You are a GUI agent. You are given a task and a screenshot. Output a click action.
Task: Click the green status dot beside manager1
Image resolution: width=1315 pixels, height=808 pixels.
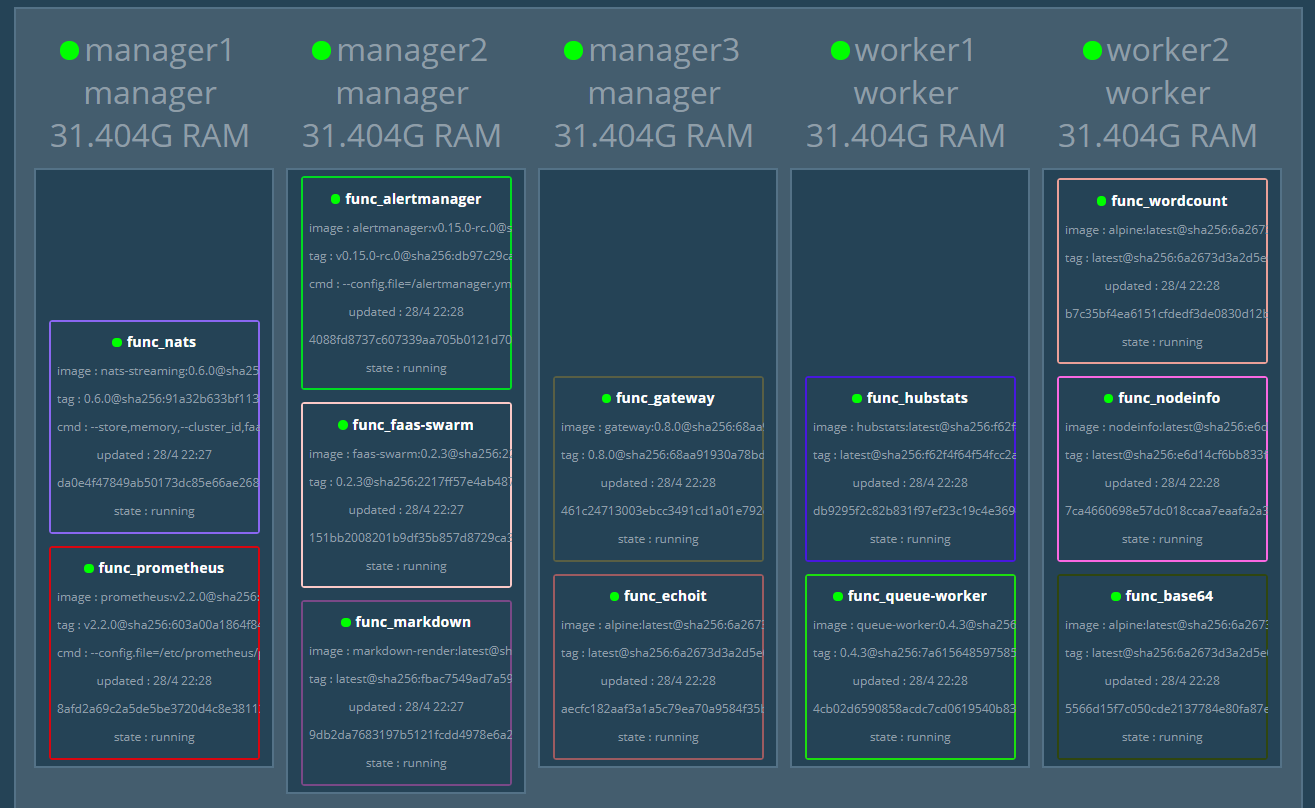click(x=69, y=50)
